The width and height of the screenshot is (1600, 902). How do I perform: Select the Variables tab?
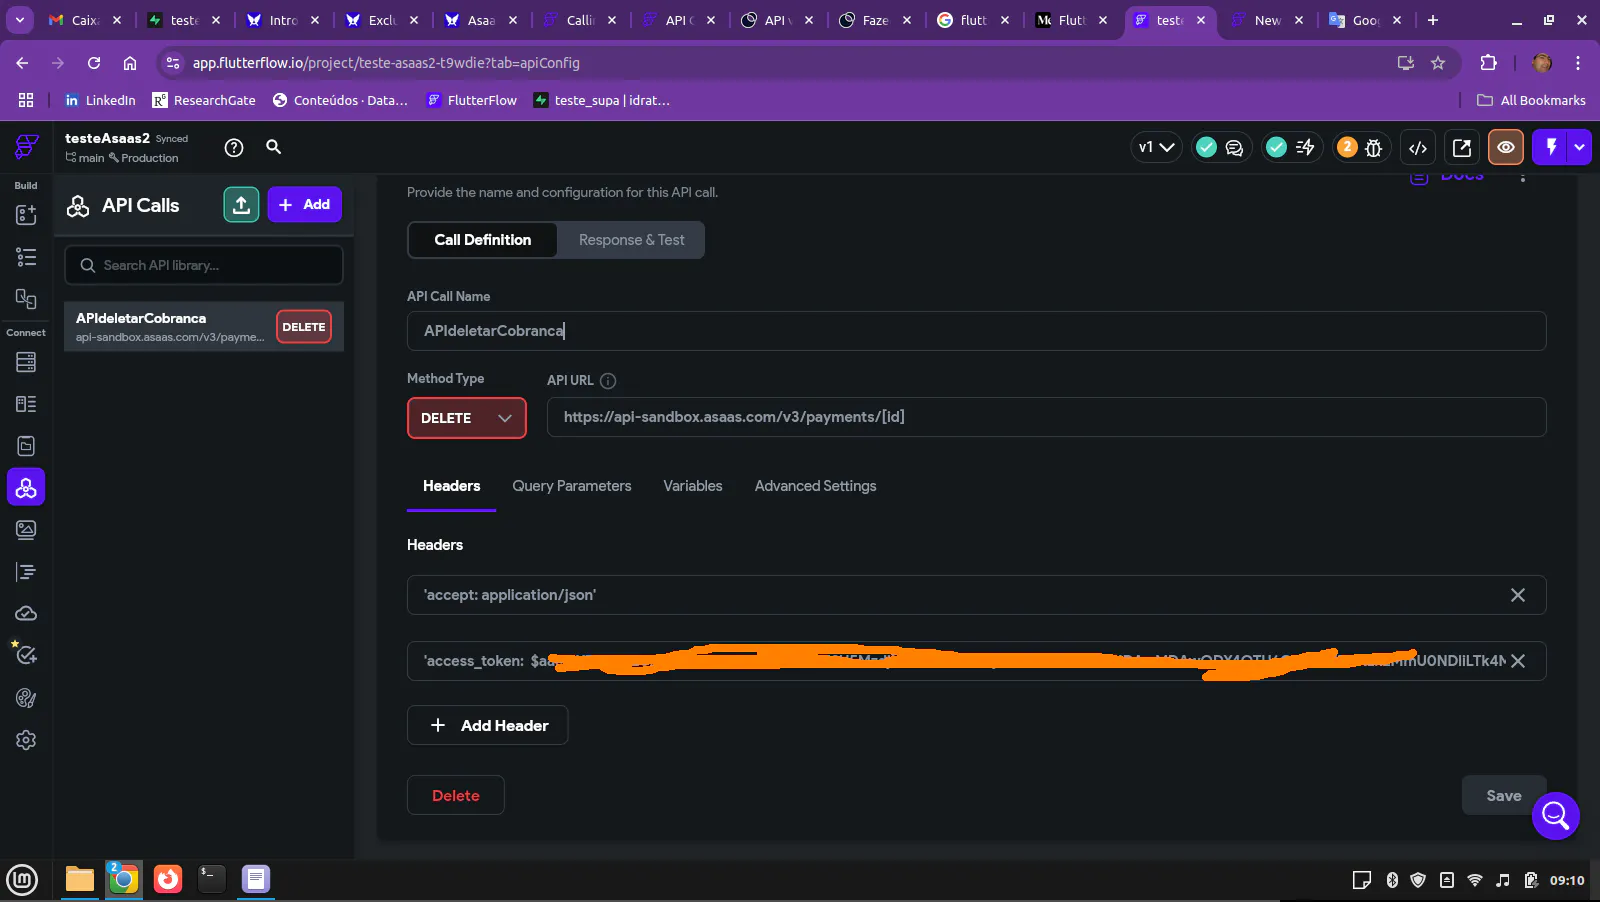(693, 486)
